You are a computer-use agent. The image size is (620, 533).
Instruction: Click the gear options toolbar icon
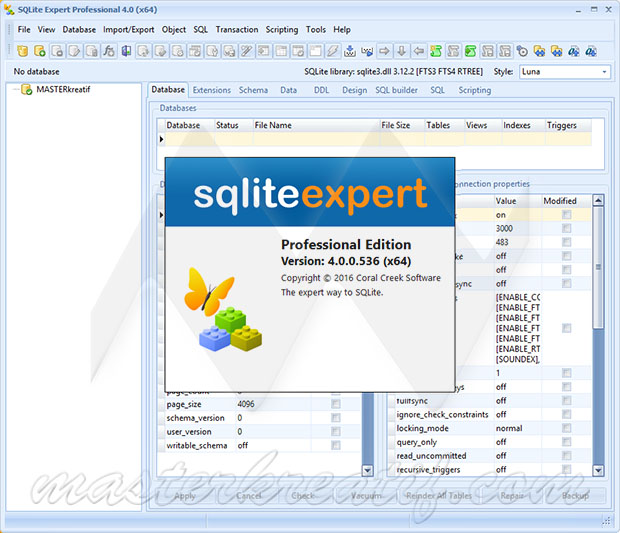[522, 51]
